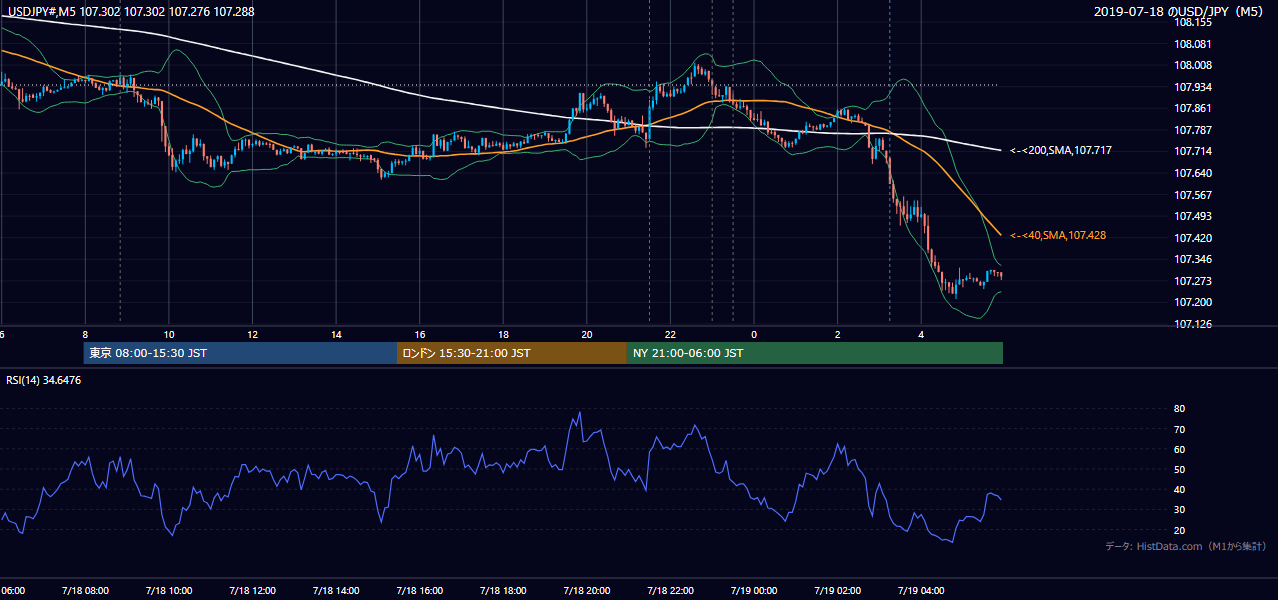Click hour label 12 under price chart
The height and width of the screenshot is (600, 1278).
pyautogui.click(x=252, y=334)
